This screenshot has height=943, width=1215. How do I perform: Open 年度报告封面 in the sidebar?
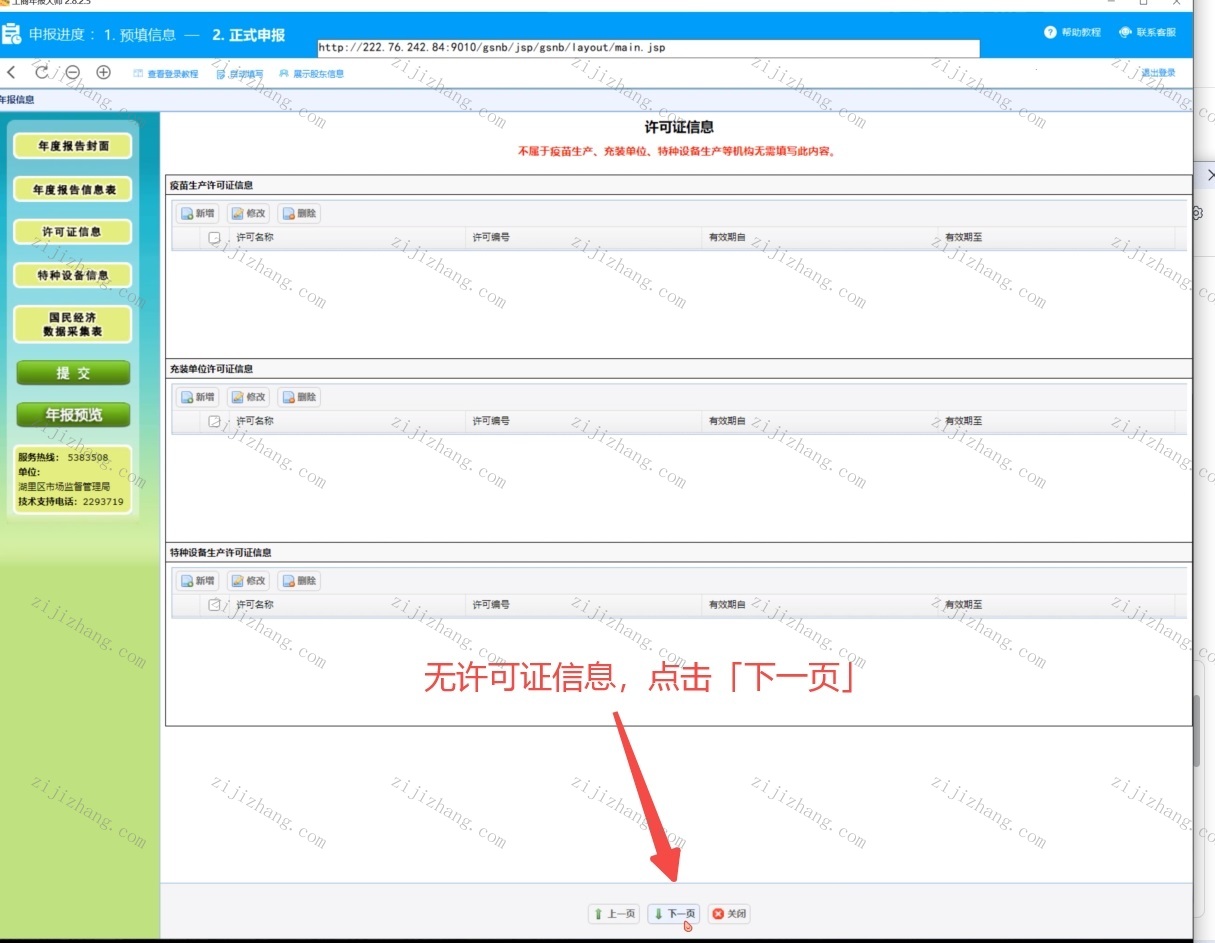pos(72,146)
